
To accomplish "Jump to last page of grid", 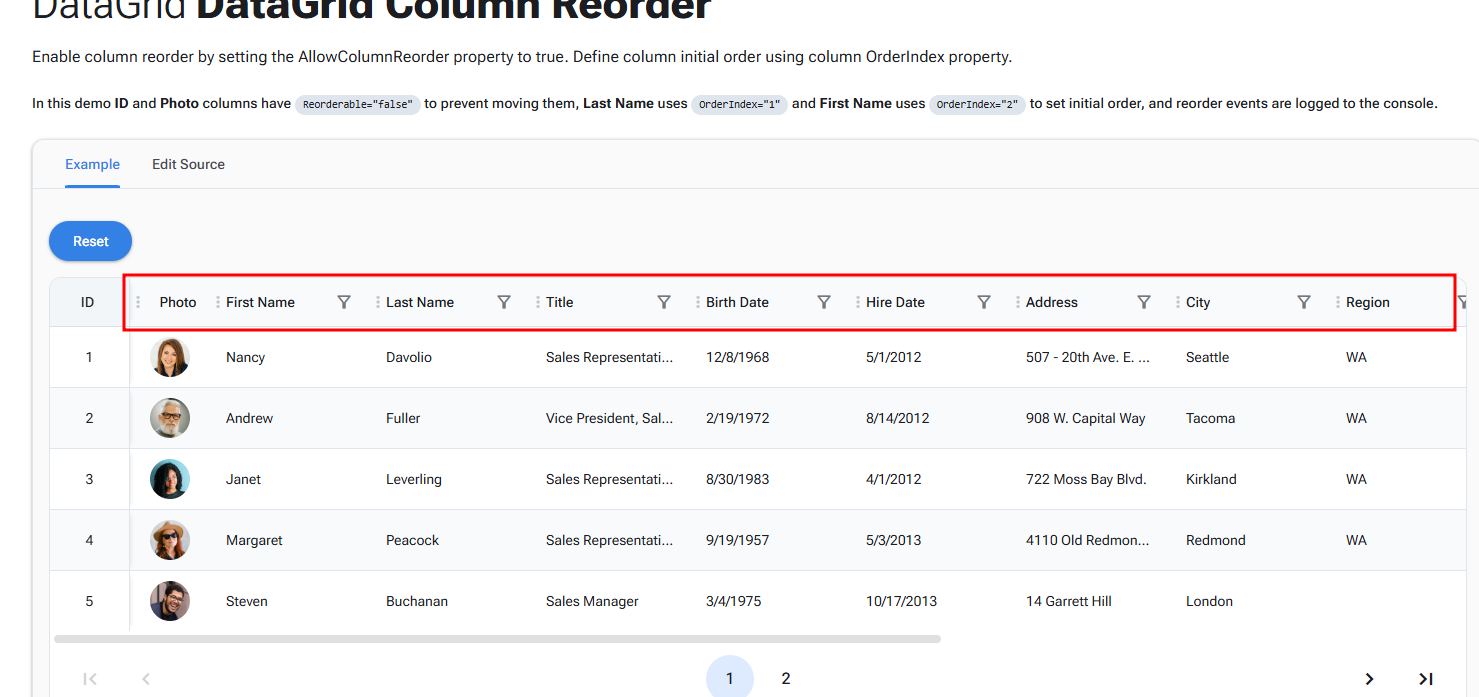I will coord(1426,679).
